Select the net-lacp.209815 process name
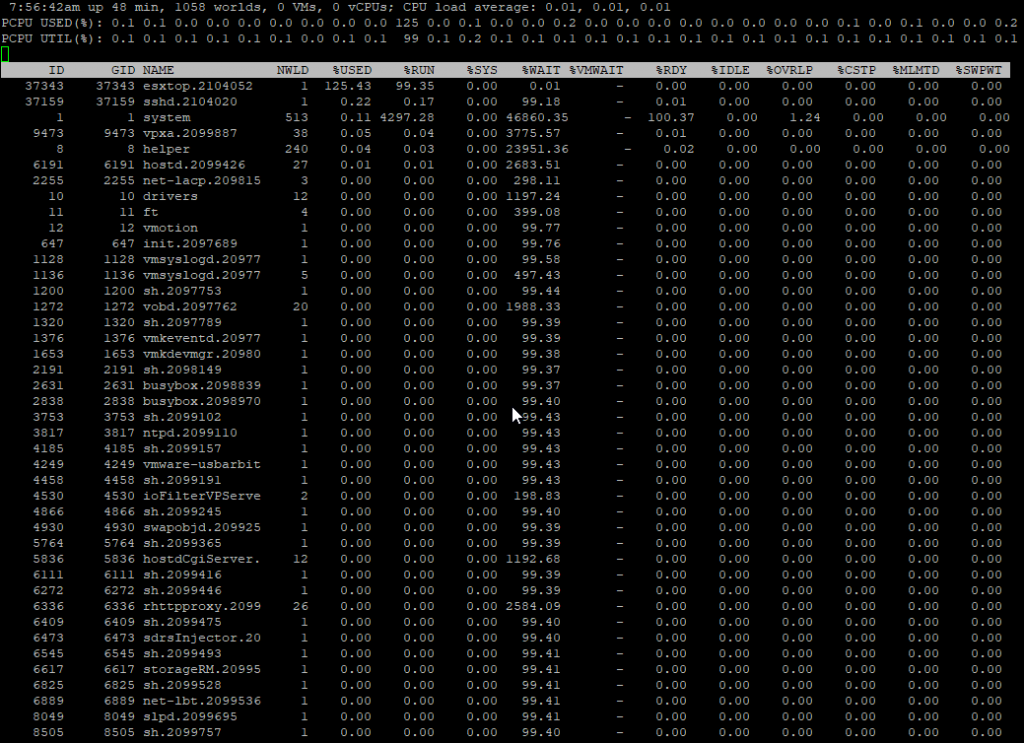Viewport: 1024px width, 743px height. point(202,180)
